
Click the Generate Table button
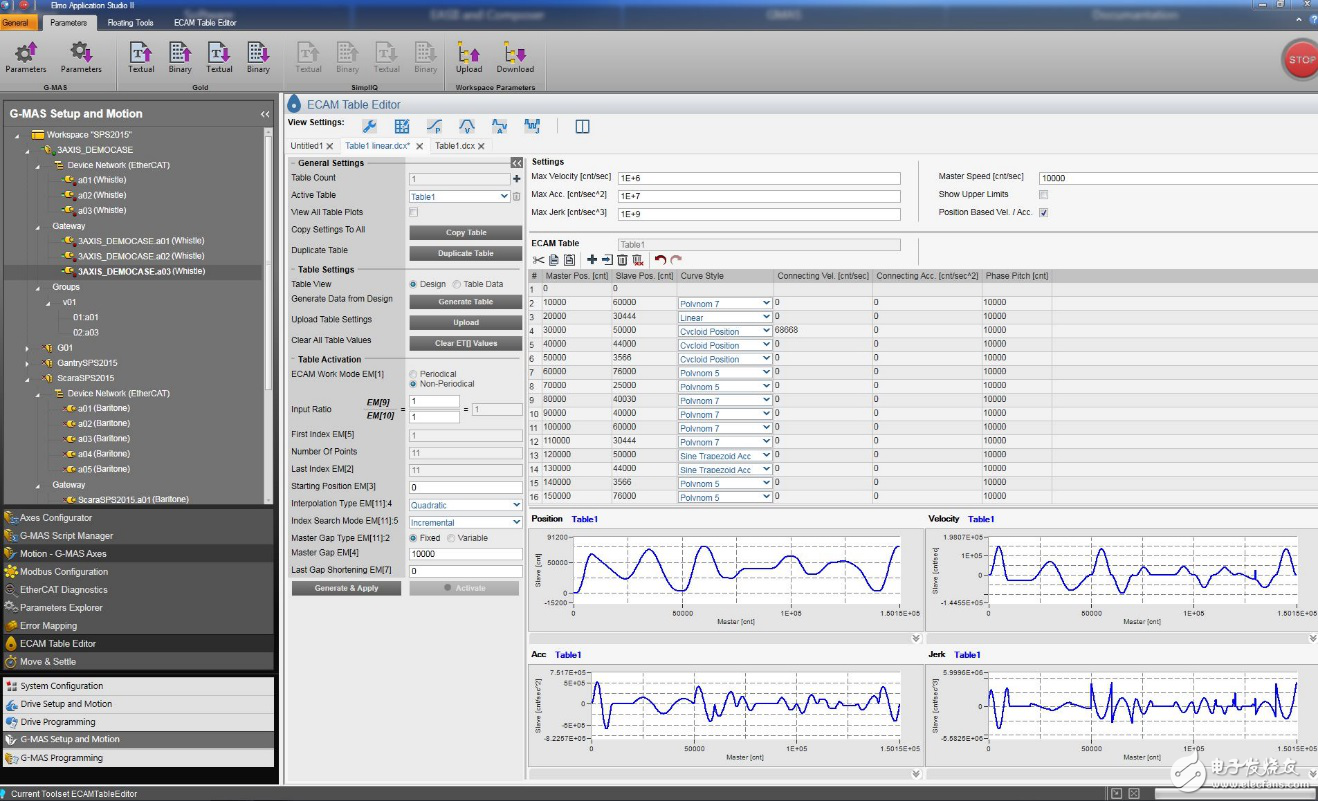coord(465,302)
